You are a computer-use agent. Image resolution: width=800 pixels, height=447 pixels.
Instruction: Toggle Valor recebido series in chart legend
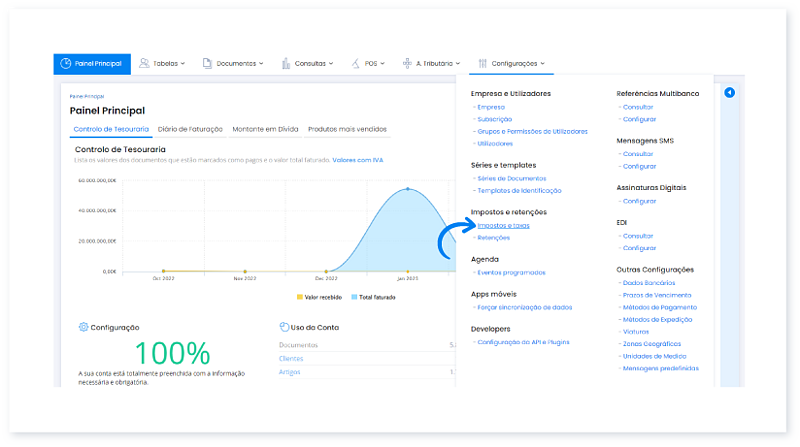319,297
